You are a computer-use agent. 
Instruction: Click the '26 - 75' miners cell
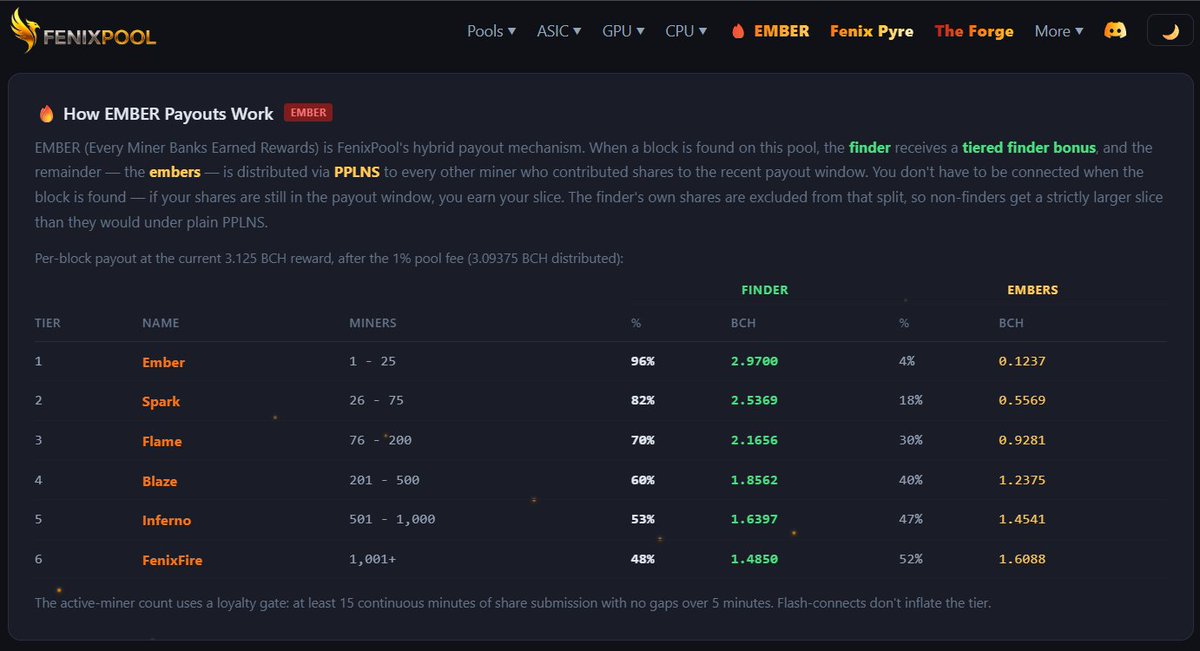(376, 400)
